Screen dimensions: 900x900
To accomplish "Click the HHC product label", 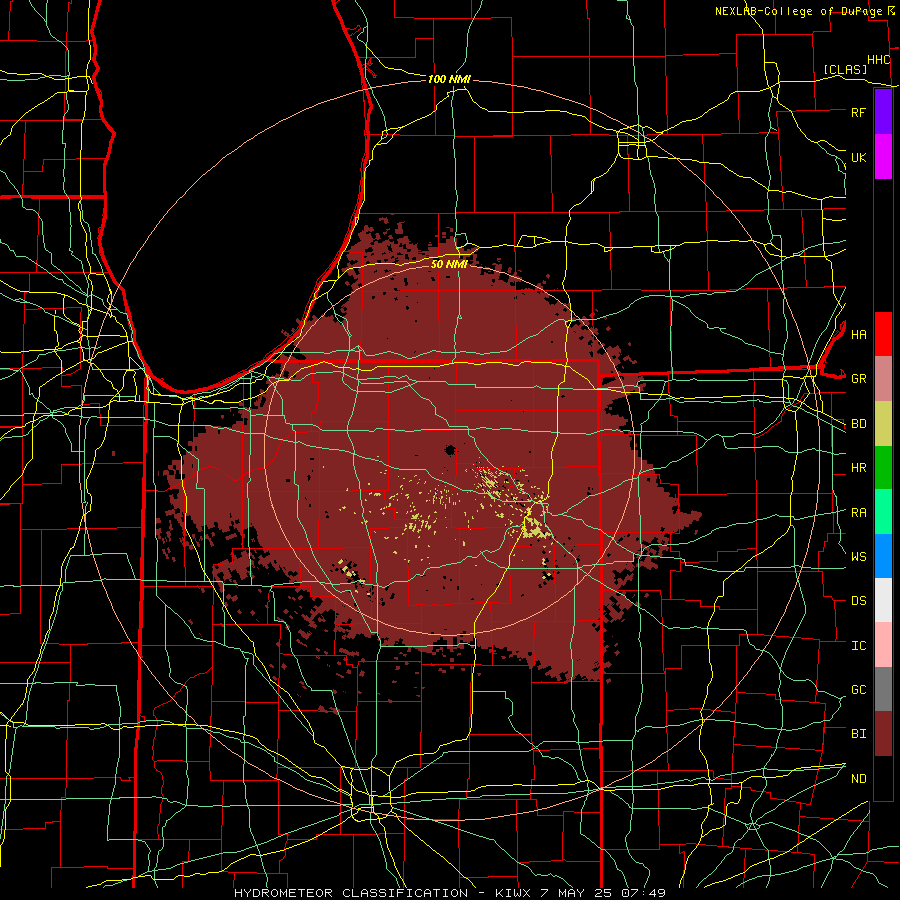I will pos(878,60).
